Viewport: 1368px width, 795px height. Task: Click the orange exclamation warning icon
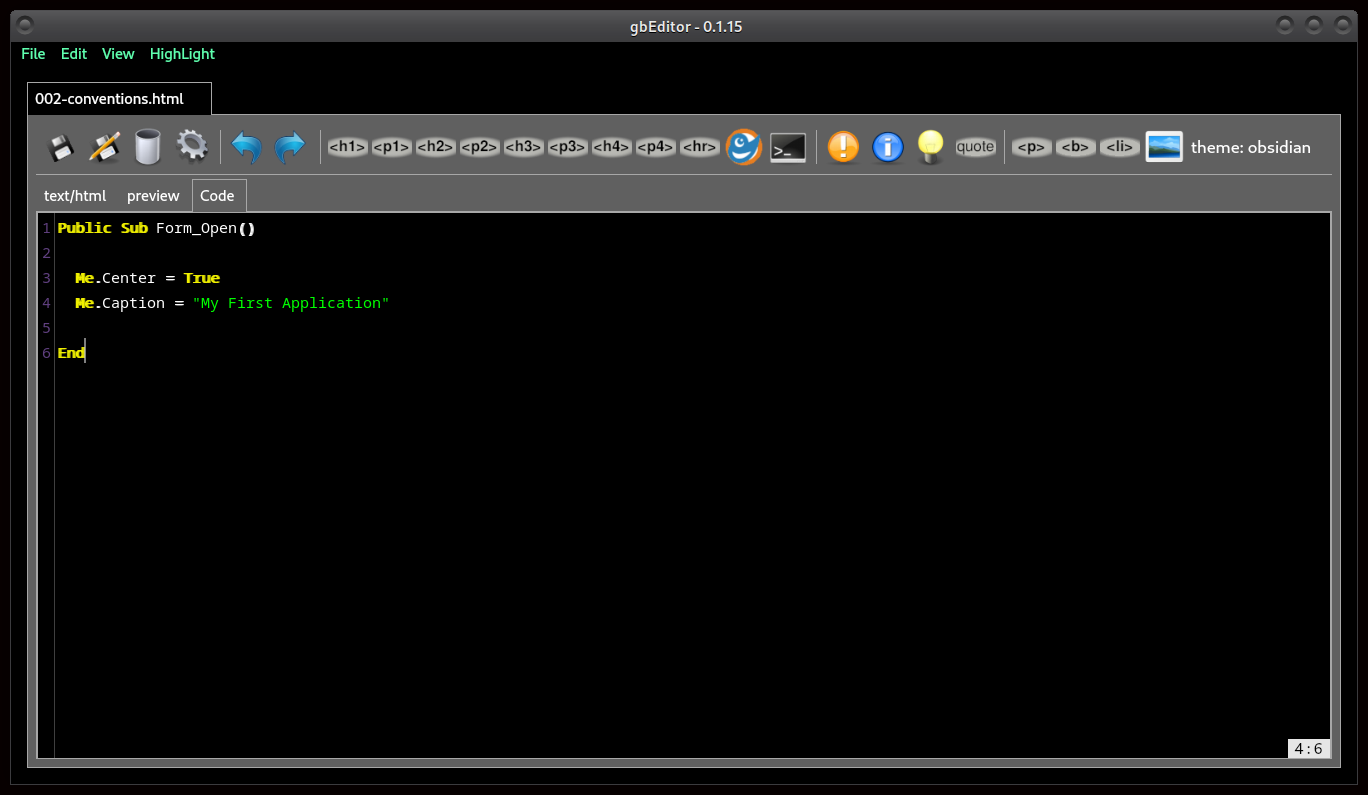point(843,147)
